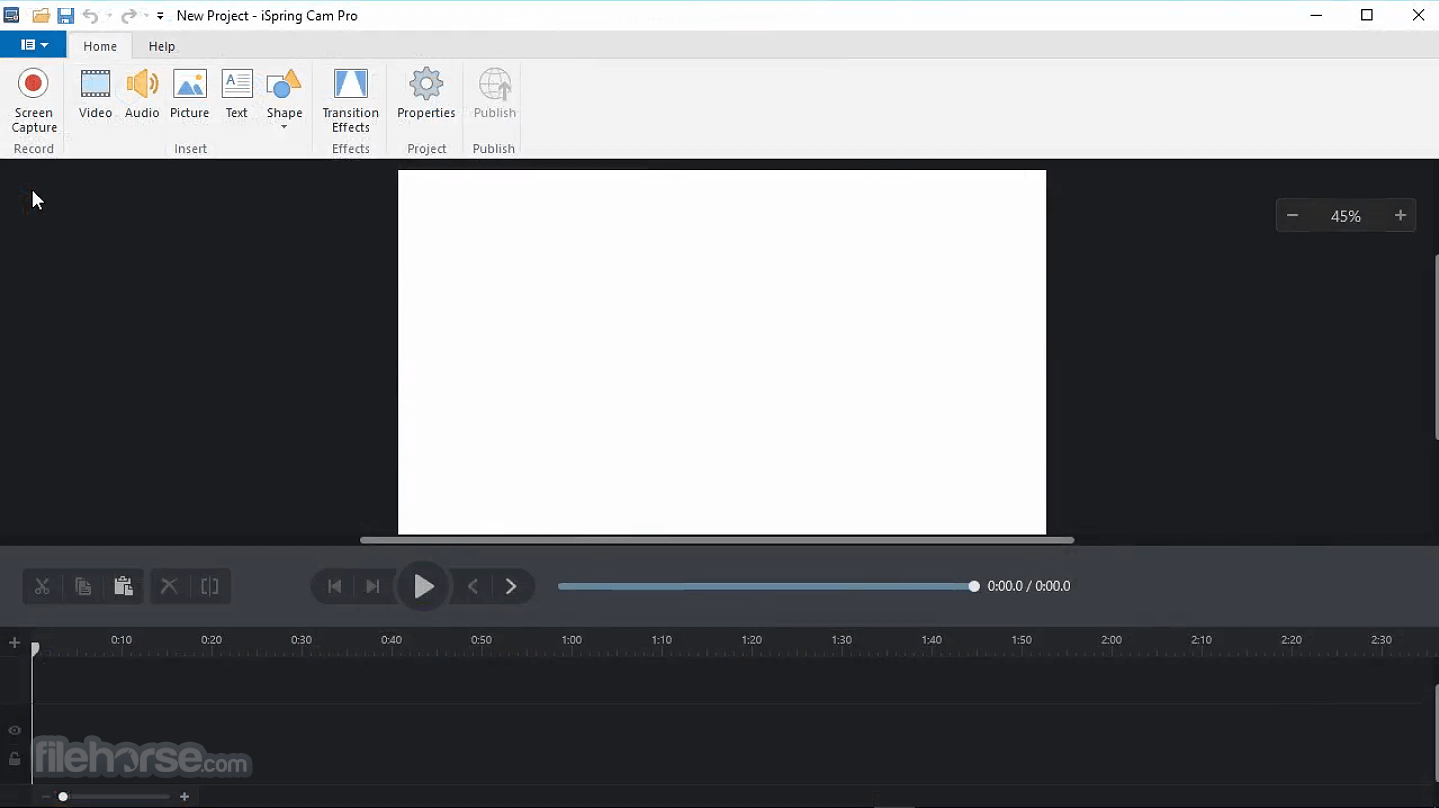
Task: Delete the selected fragment in timeline toolbar
Action: (x=169, y=587)
